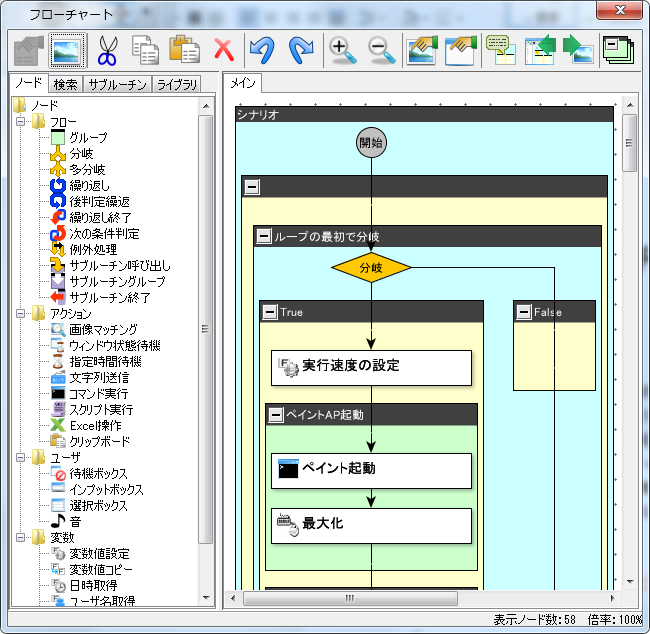Screen dimensions: 650x634
Task: Select スクリプト実行 action in tree
Action: click(x=101, y=409)
